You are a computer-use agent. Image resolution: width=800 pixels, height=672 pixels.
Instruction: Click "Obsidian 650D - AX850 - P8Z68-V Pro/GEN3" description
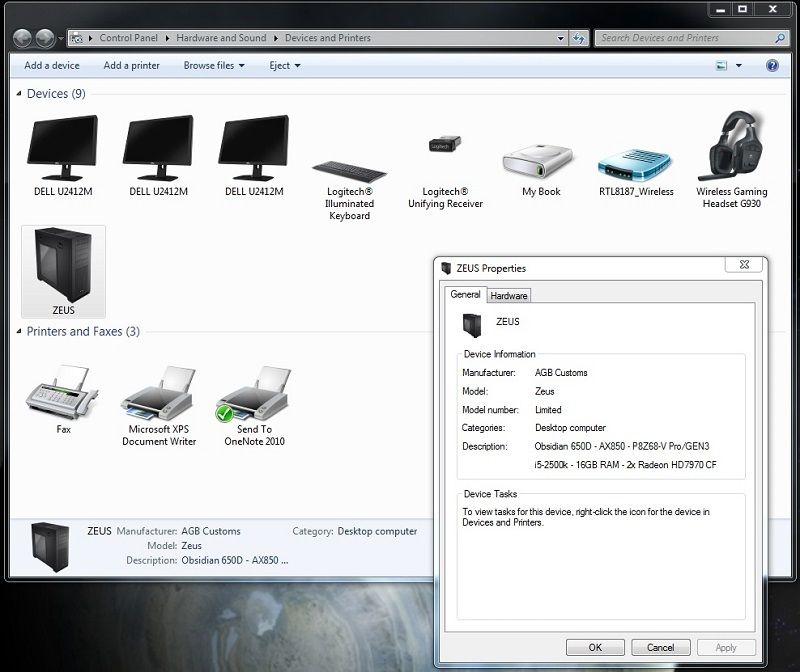click(621, 446)
